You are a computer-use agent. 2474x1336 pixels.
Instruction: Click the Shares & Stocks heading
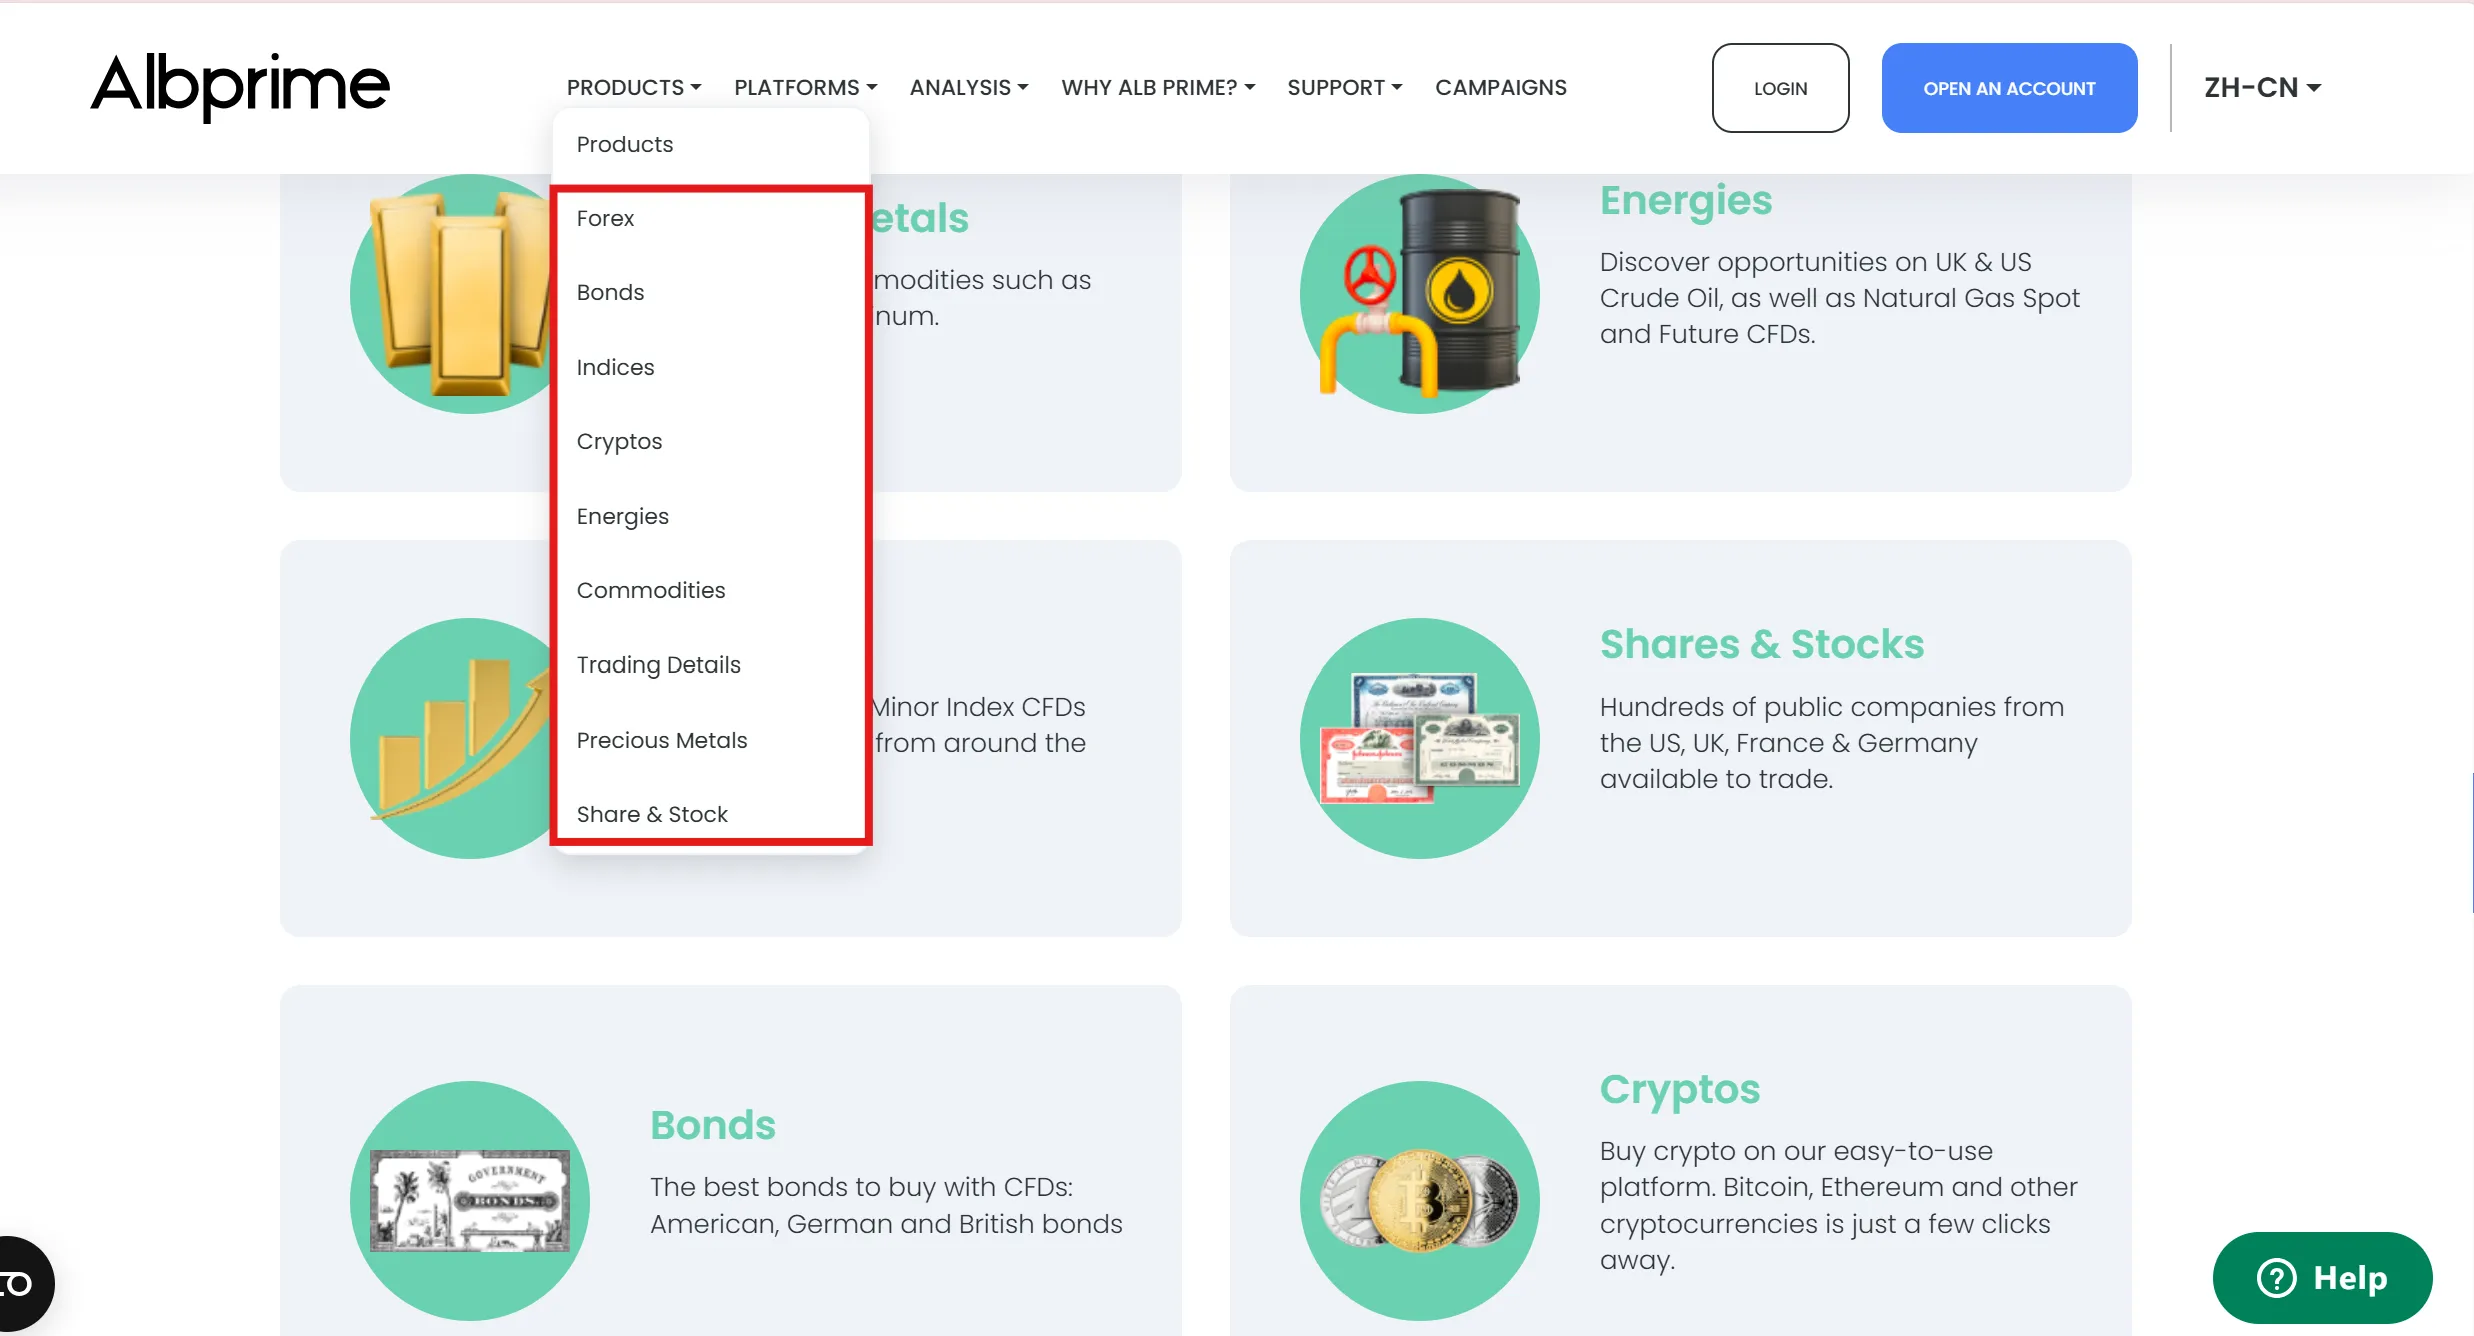coord(1762,644)
